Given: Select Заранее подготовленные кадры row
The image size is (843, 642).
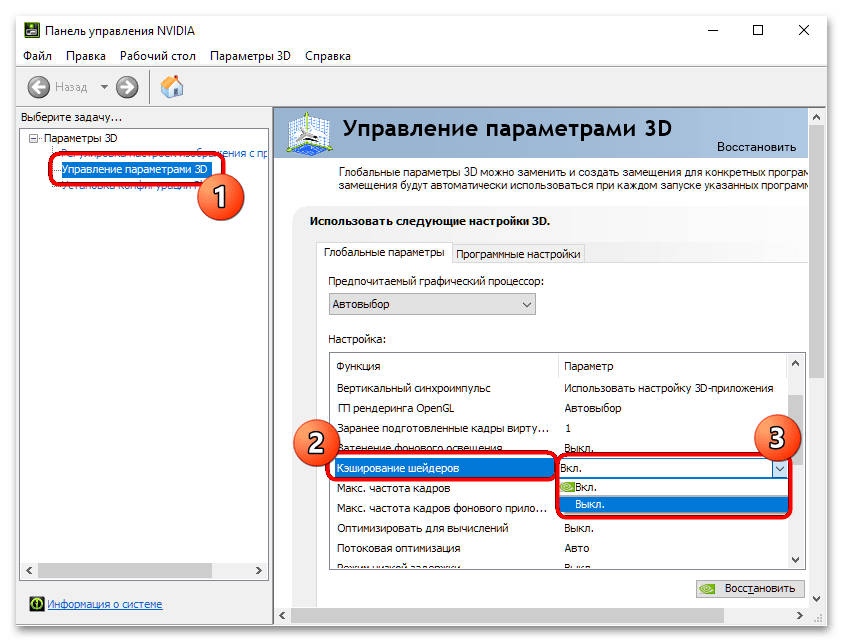Looking at the screenshot, I should [443, 428].
